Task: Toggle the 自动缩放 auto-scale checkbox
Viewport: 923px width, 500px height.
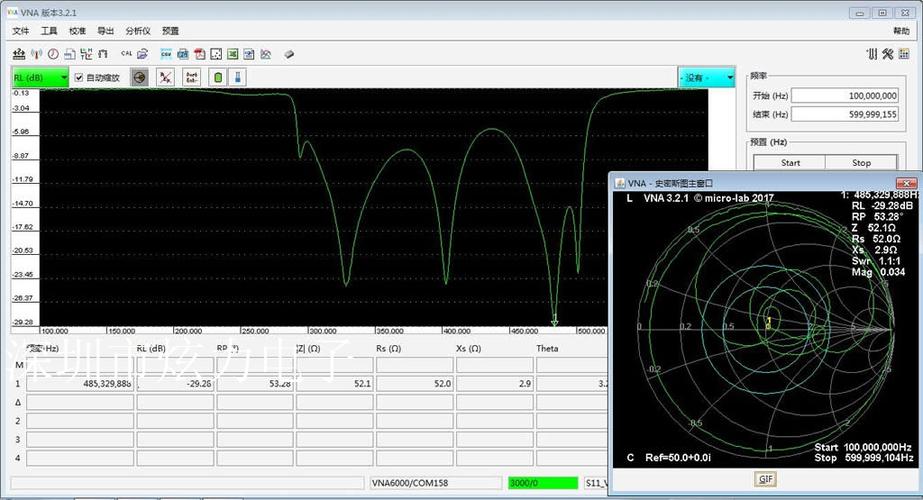Action: coord(79,77)
